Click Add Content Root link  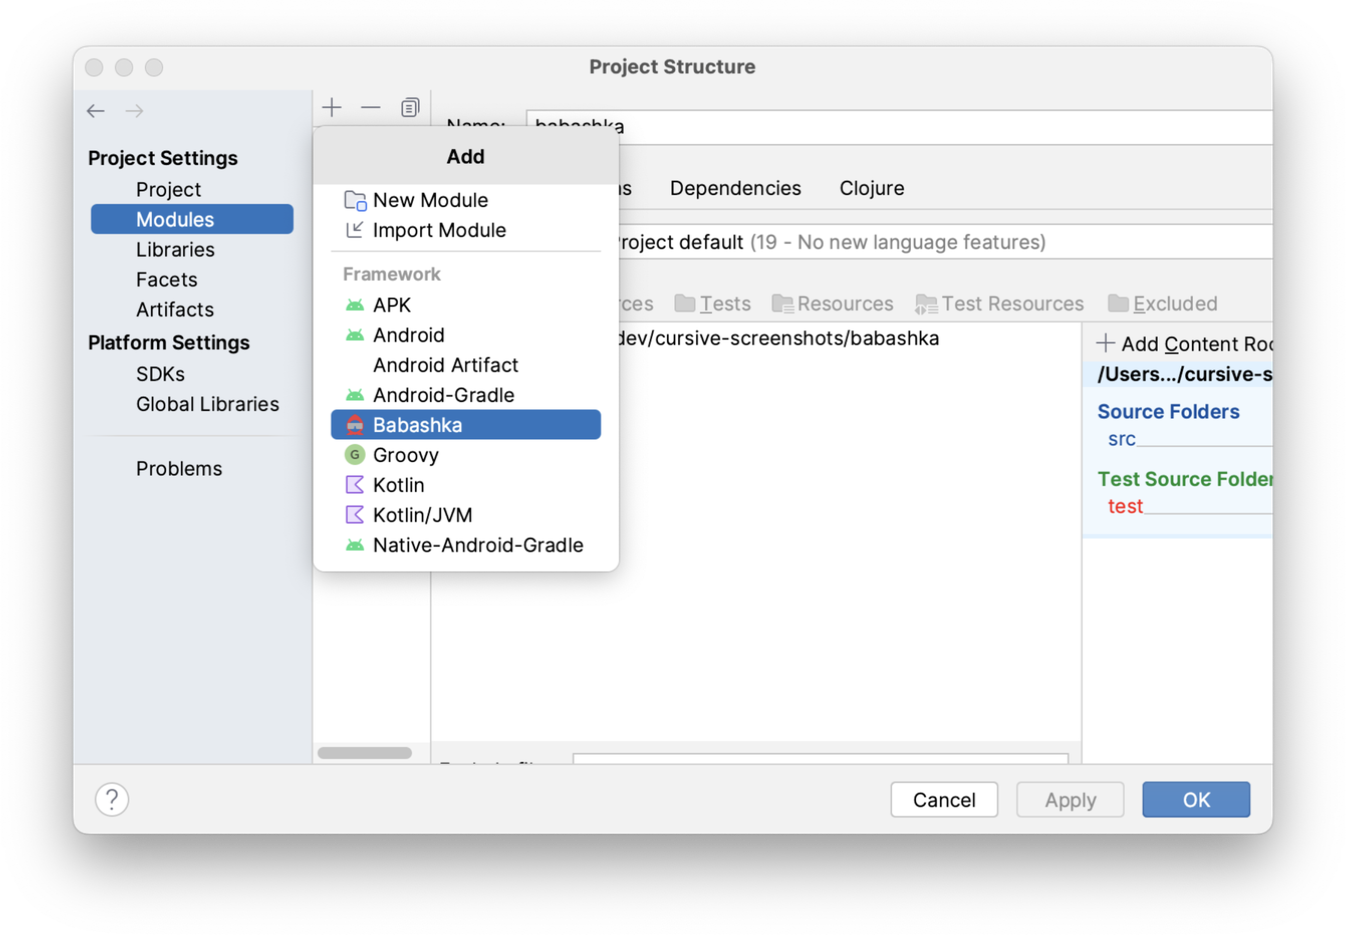coord(1185,343)
